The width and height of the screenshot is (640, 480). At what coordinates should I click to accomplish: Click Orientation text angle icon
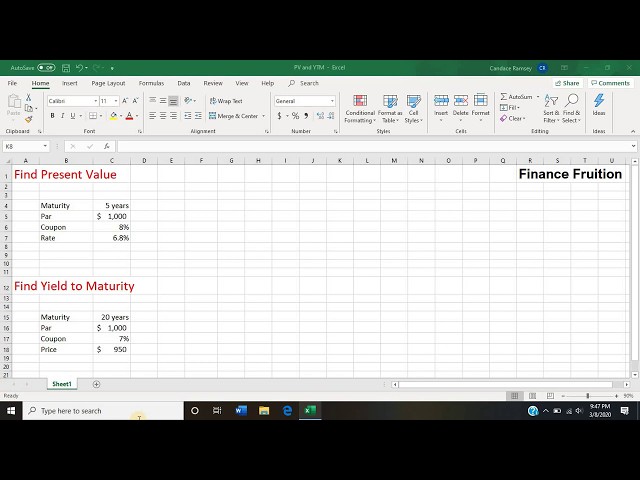point(188,100)
